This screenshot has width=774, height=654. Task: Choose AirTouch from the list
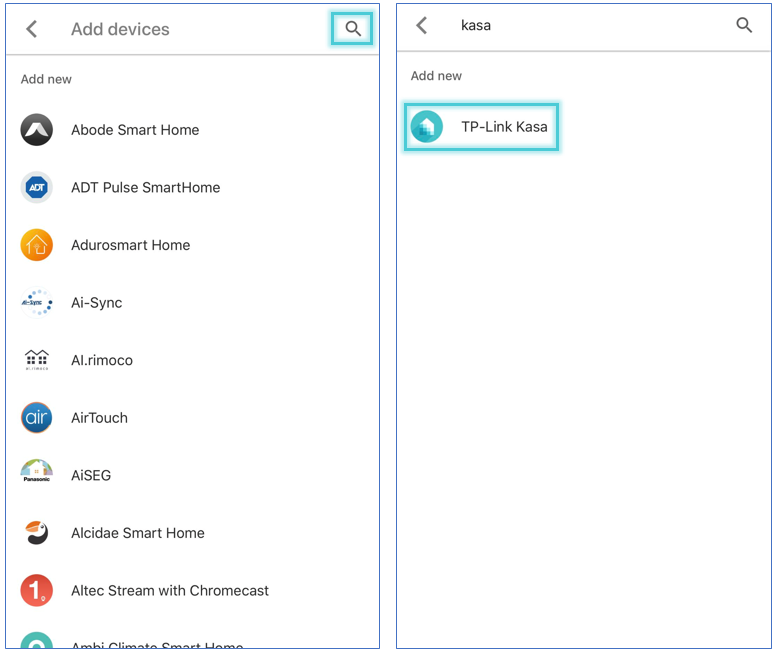(193, 418)
